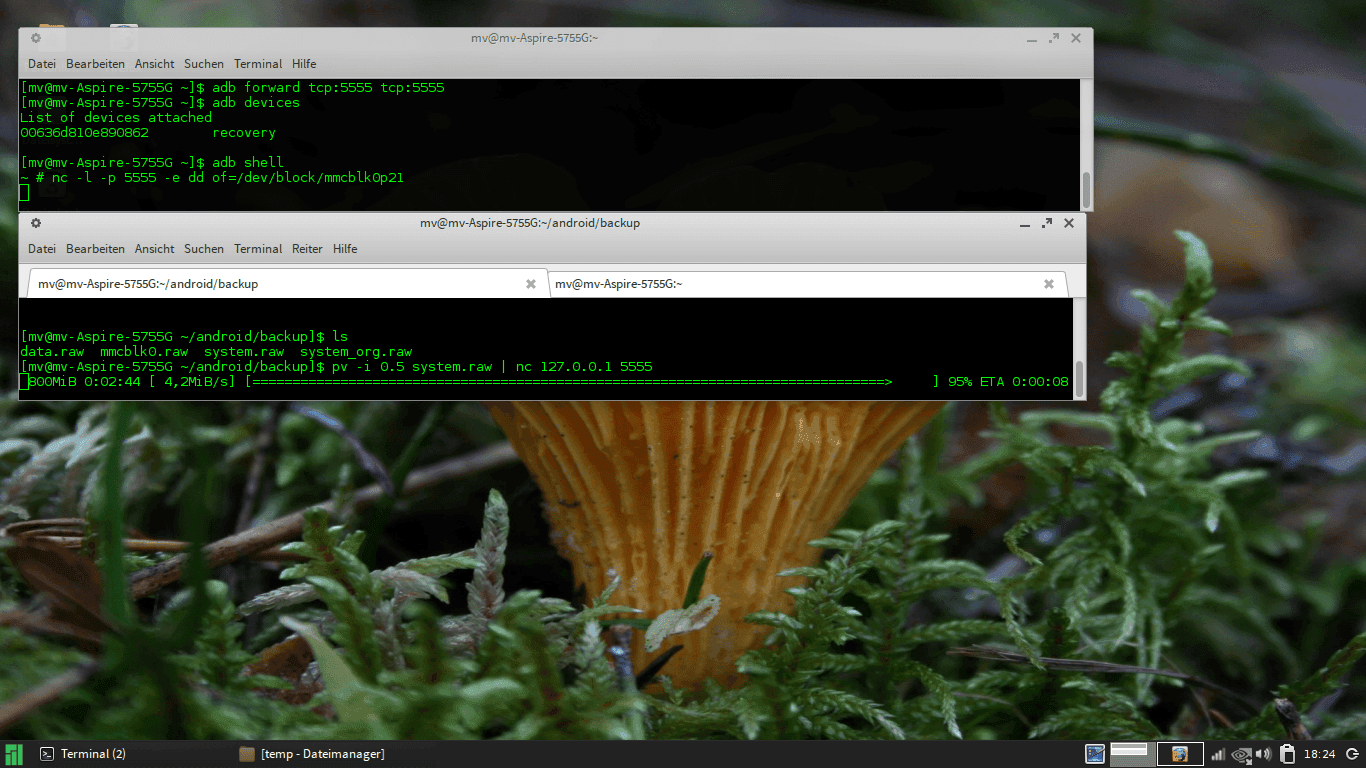This screenshot has width=1366, height=768.
Task: Open Hilfe menu in the android/backup window
Action: pos(345,249)
